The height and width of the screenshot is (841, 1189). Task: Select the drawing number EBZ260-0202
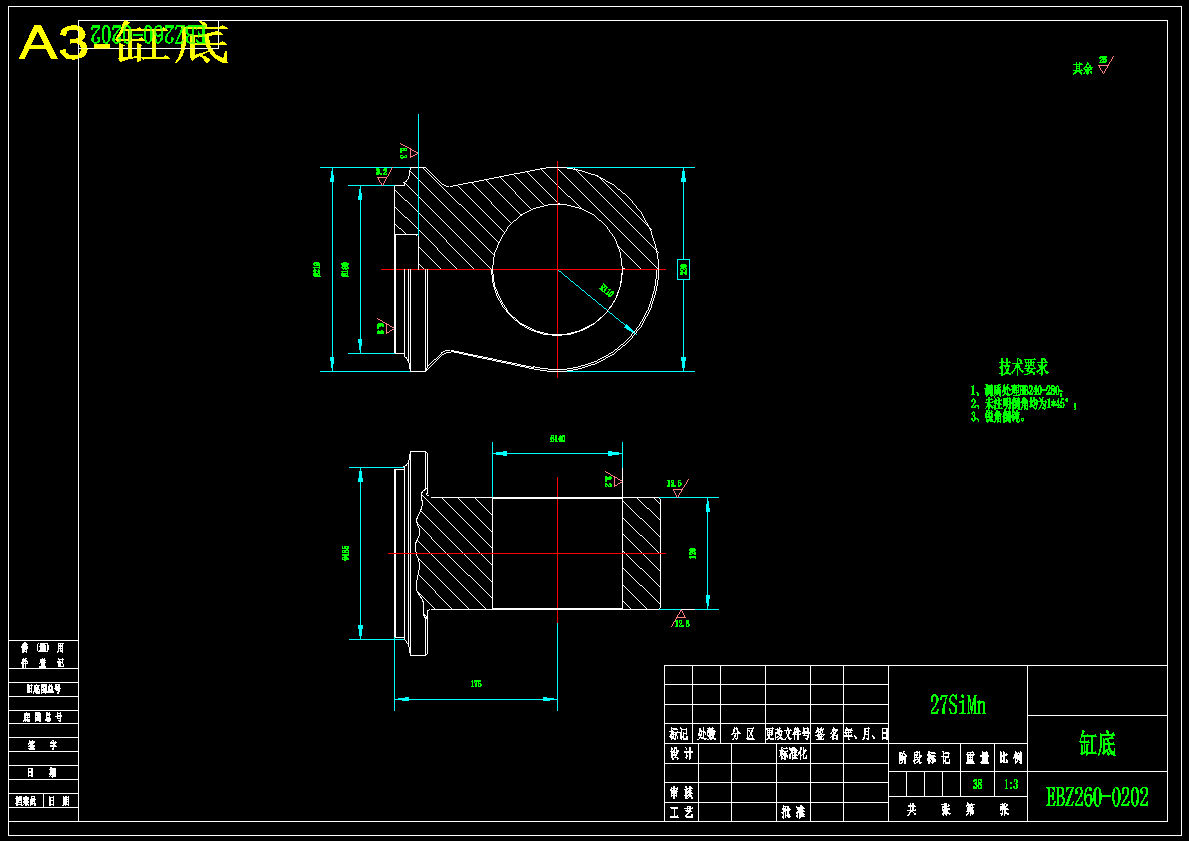[1096, 797]
